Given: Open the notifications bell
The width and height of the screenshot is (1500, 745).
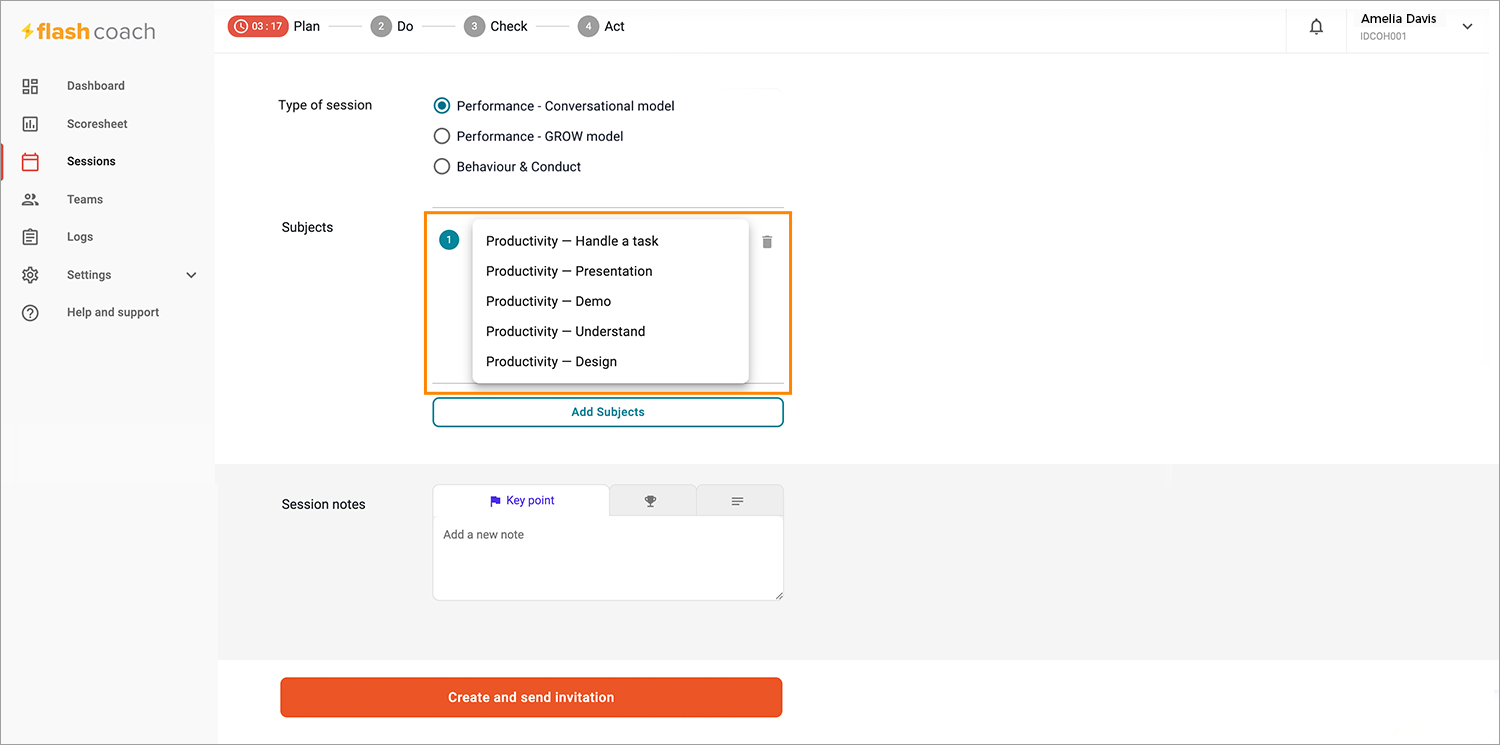Looking at the screenshot, I should pos(1316,27).
